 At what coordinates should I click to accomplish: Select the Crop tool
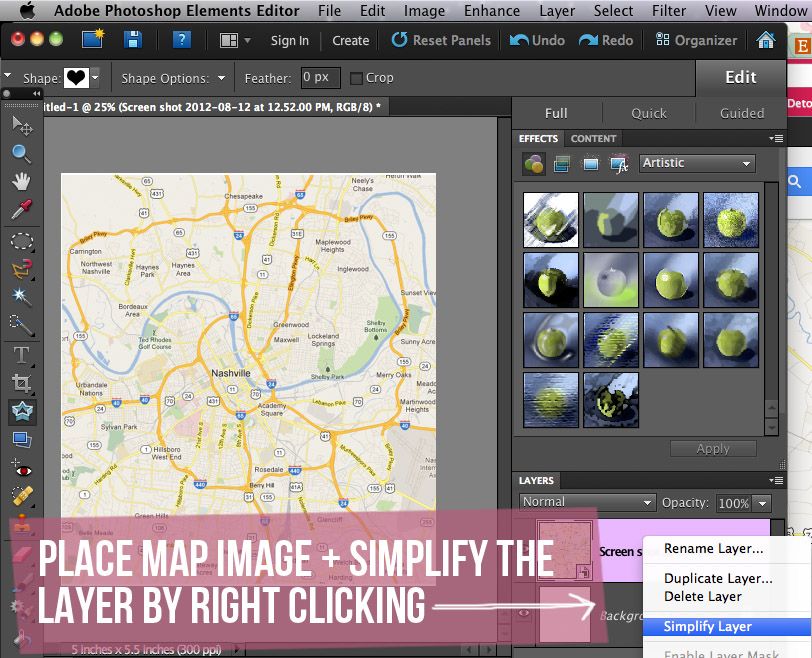click(21, 383)
